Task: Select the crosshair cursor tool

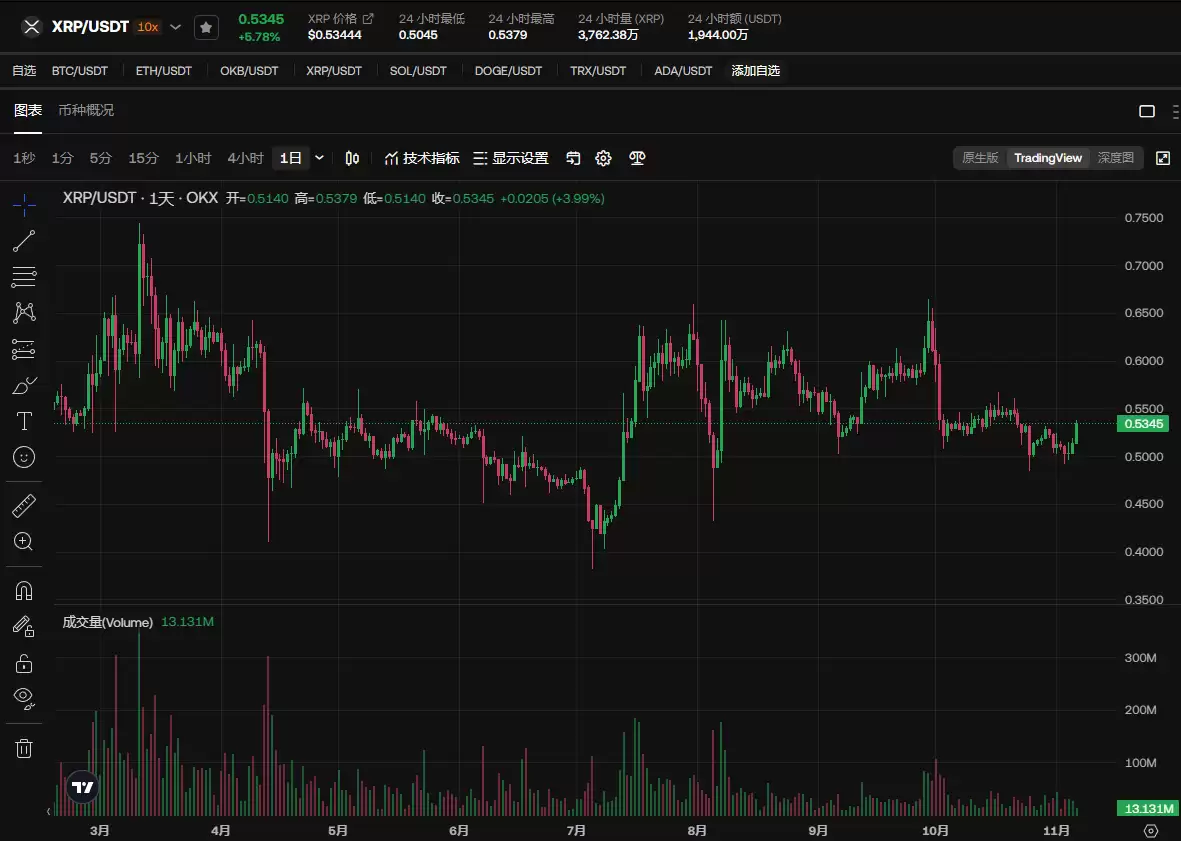Action: pyautogui.click(x=24, y=204)
